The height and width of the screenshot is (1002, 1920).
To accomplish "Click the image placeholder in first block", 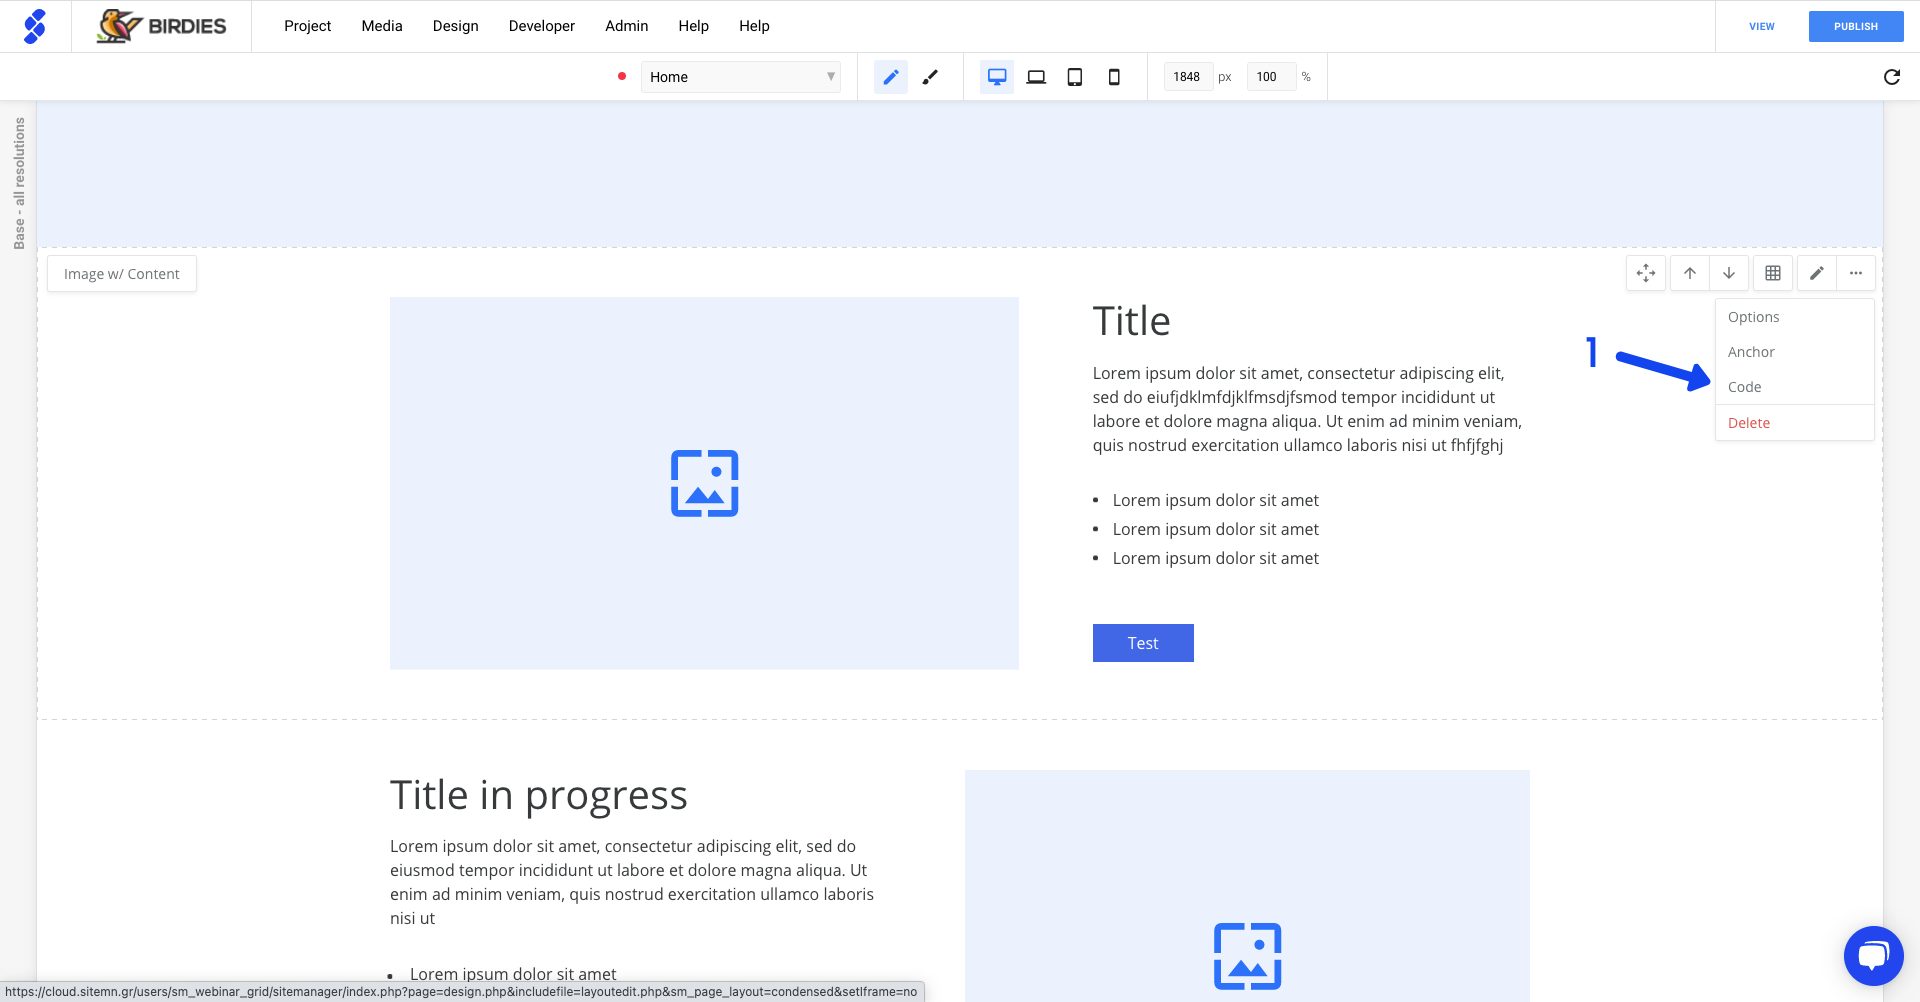I will [x=704, y=483].
